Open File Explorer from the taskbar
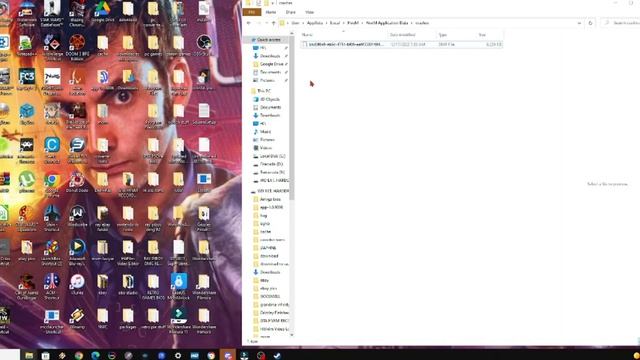This screenshot has width=640, height=360. [29, 356]
